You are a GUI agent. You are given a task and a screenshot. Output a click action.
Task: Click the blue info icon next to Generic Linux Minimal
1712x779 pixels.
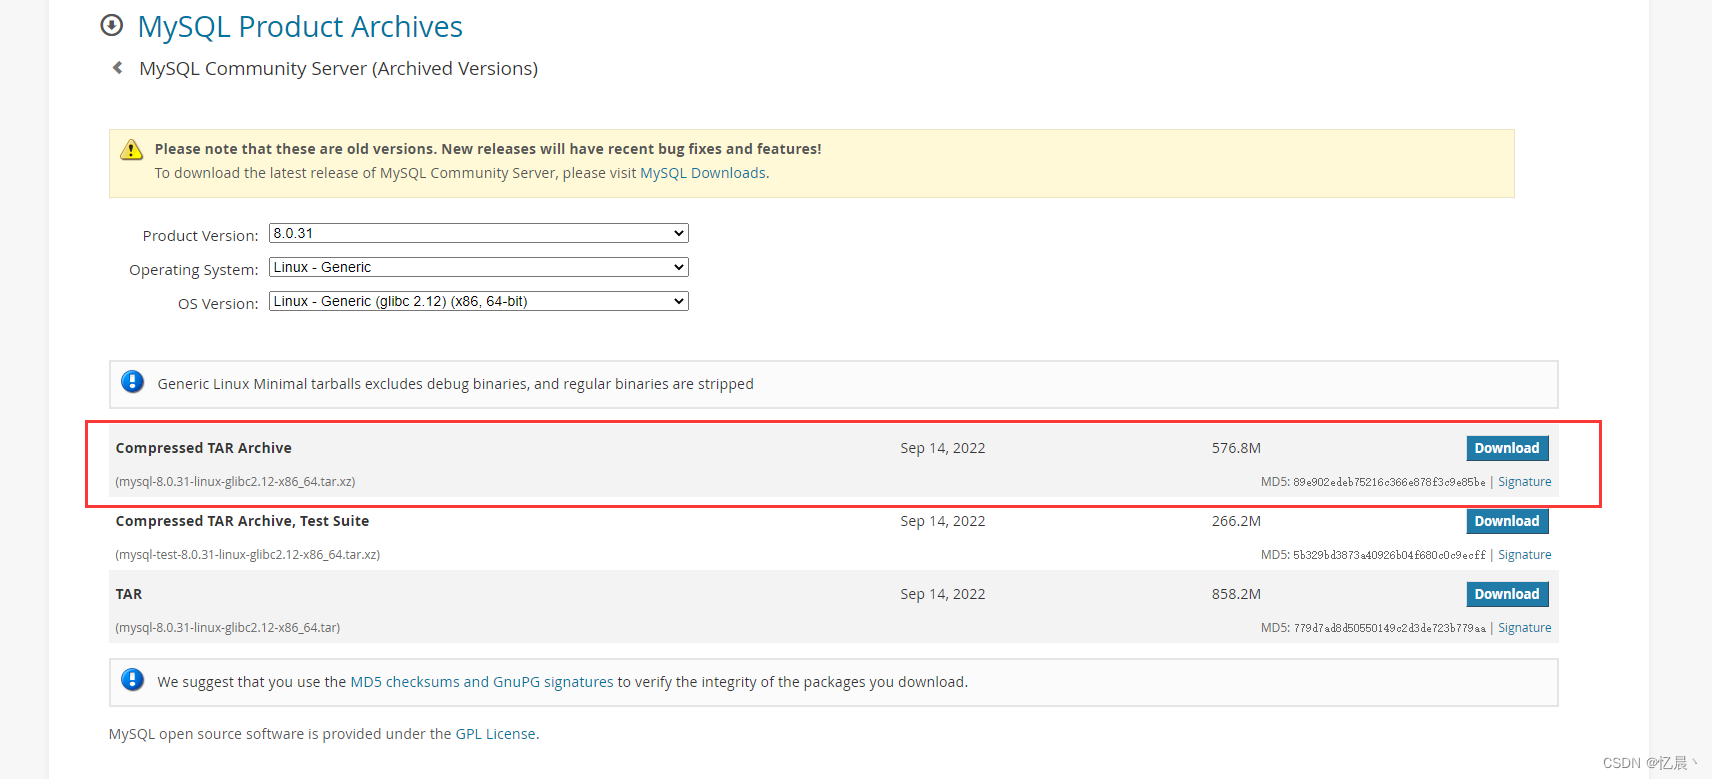(132, 381)
